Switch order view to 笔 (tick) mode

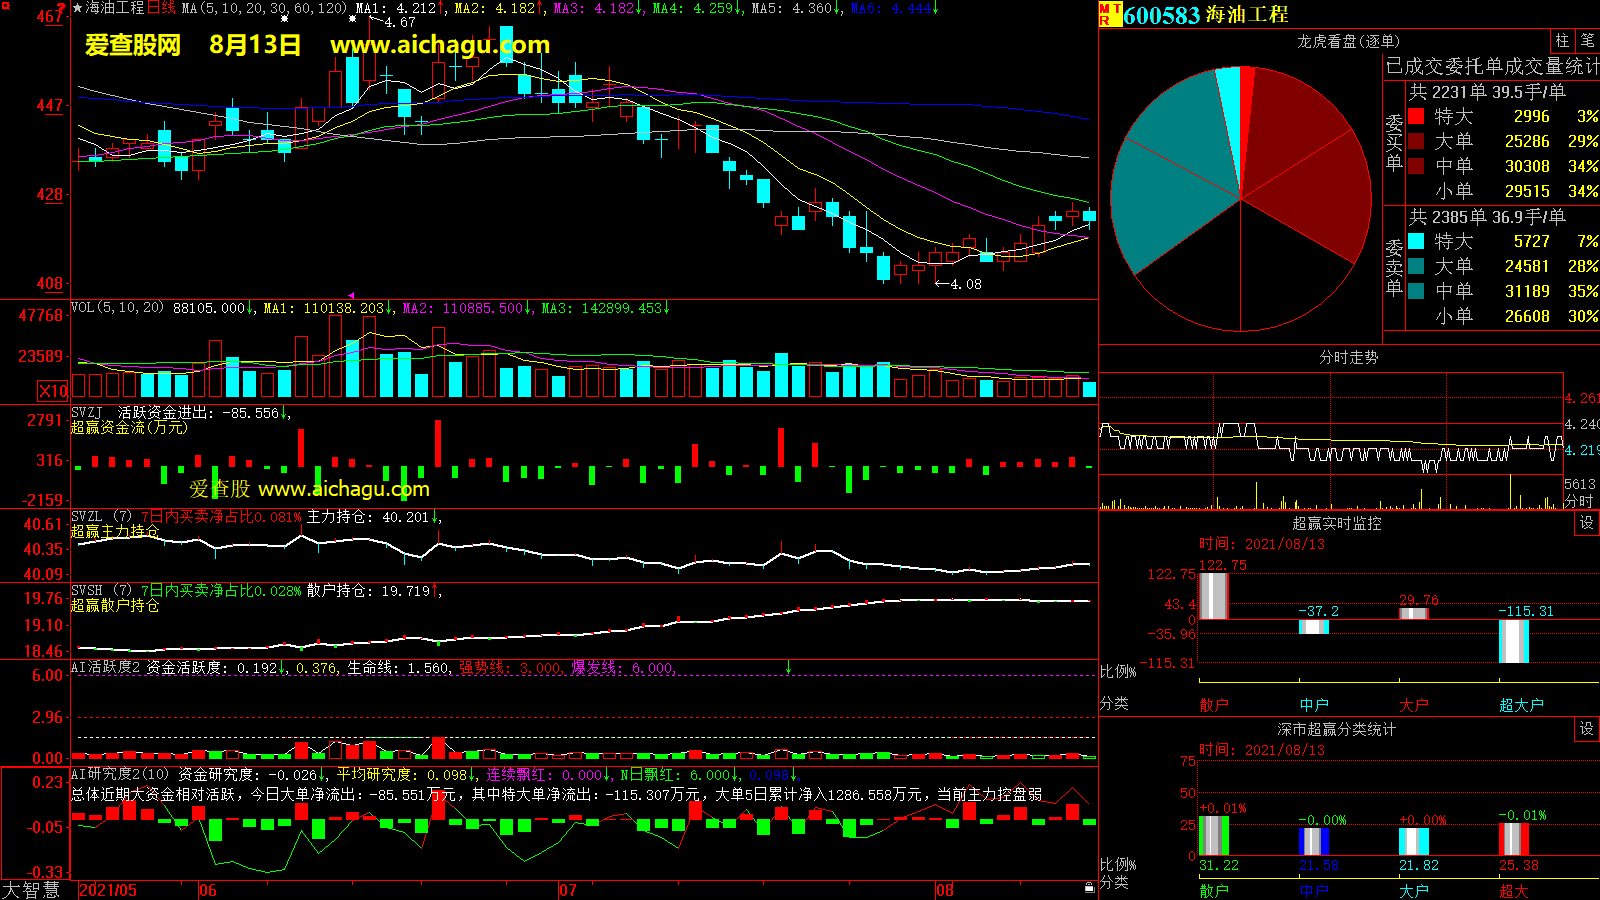pos(1587,41)
